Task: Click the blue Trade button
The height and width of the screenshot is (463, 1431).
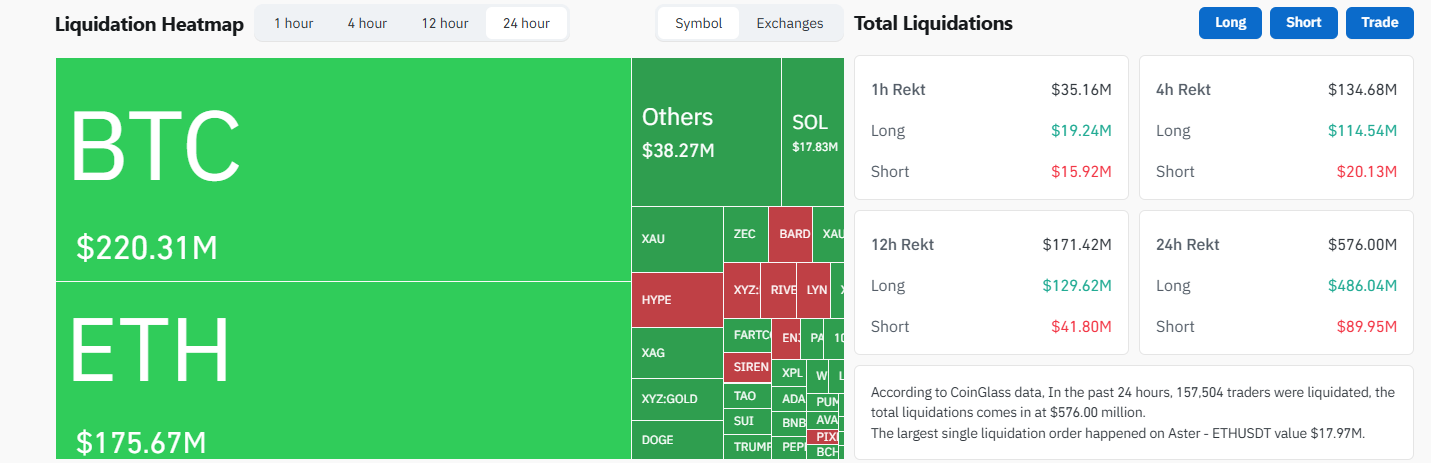Action: (x=1379, y=22)
